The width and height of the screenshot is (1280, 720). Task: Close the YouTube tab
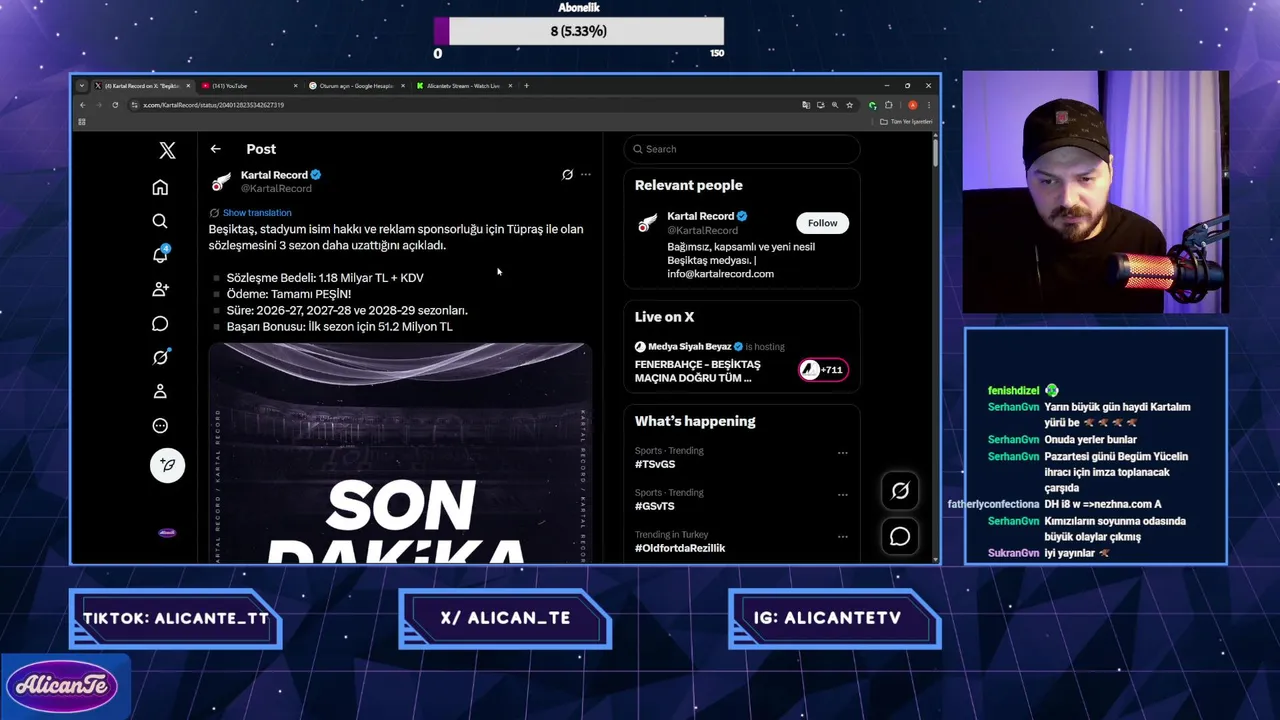coord(295,86)
